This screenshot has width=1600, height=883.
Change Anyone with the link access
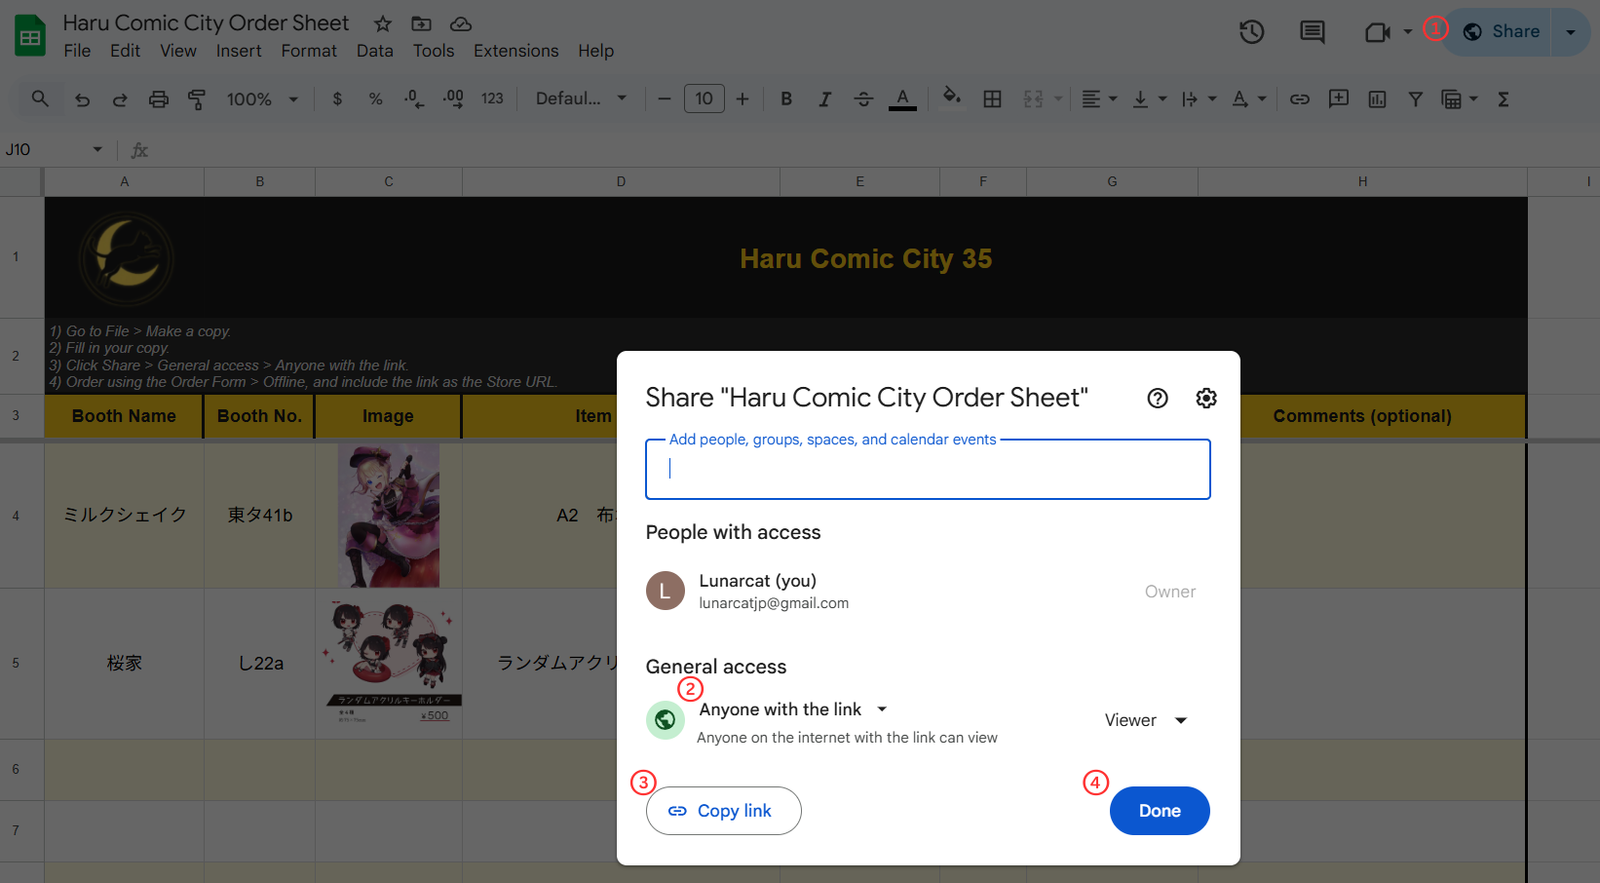tap(793, 709)
